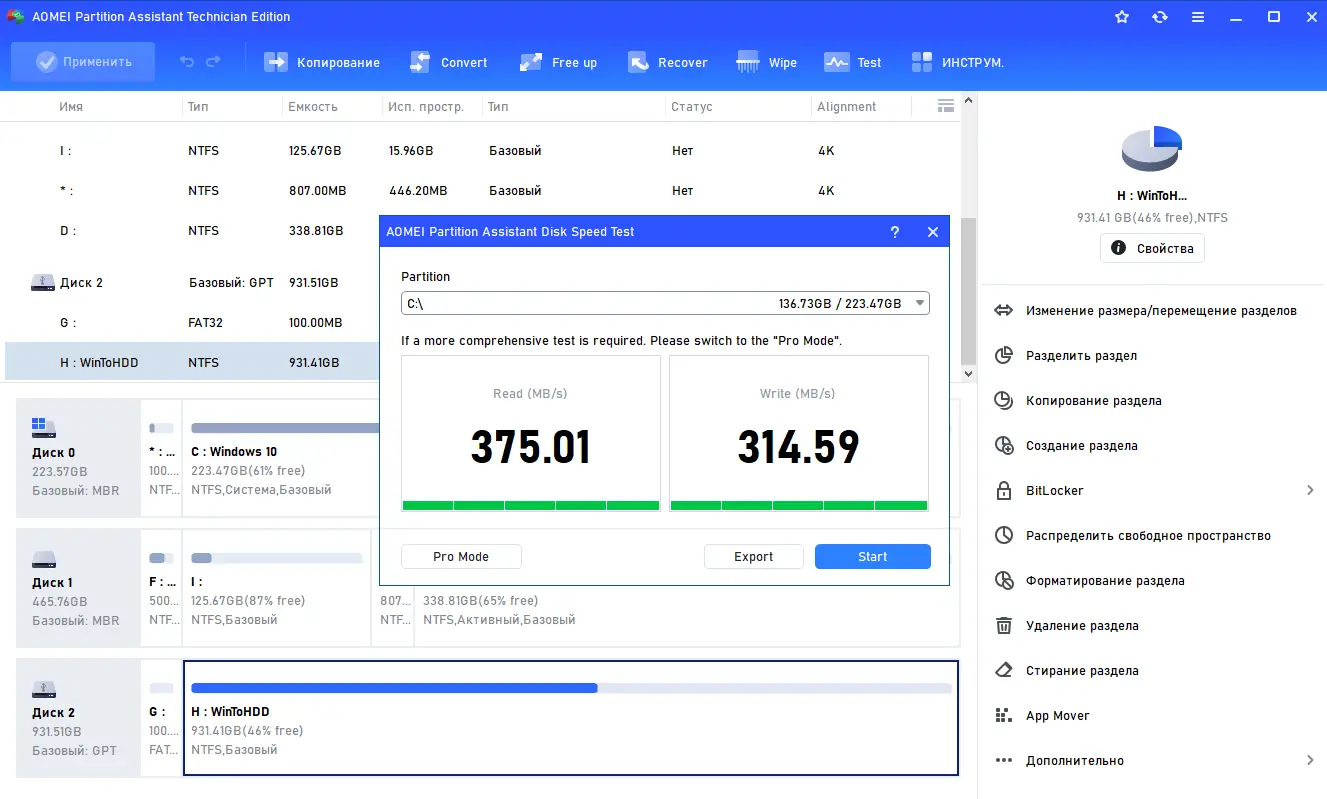Select H : WinToHDD block in disk map

pos(571,718)
